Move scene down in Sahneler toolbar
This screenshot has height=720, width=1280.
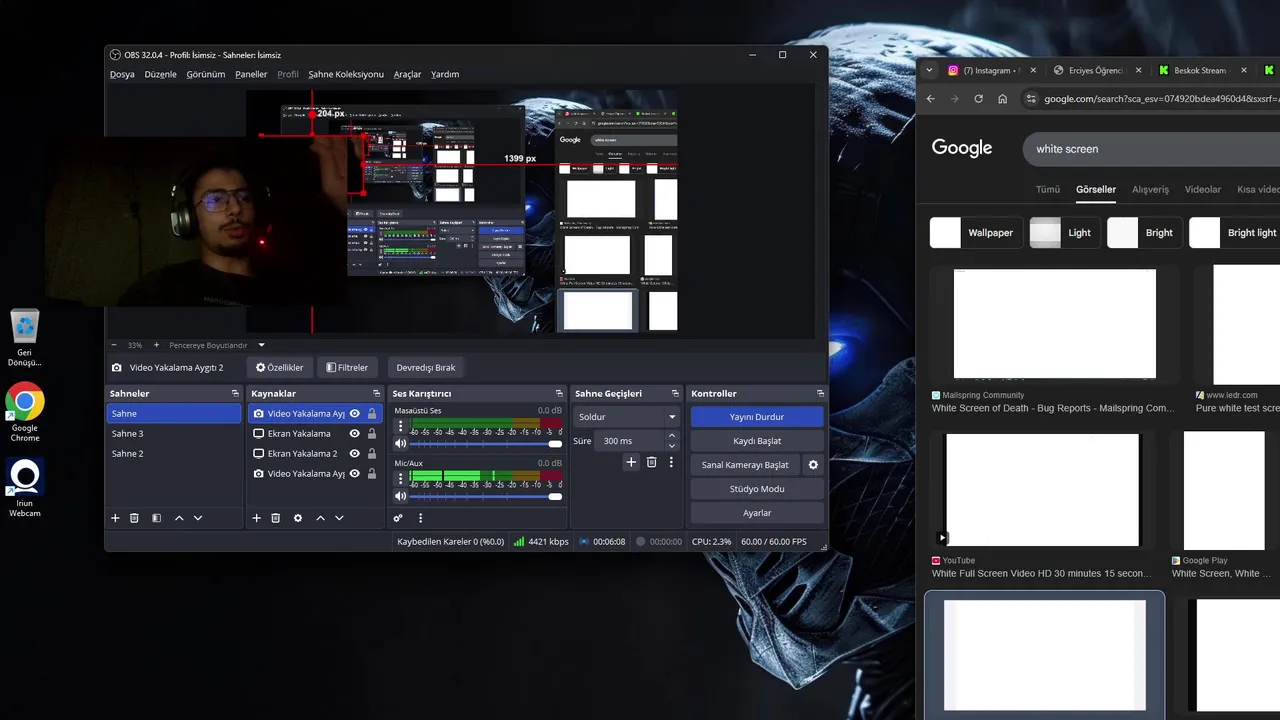198,518
